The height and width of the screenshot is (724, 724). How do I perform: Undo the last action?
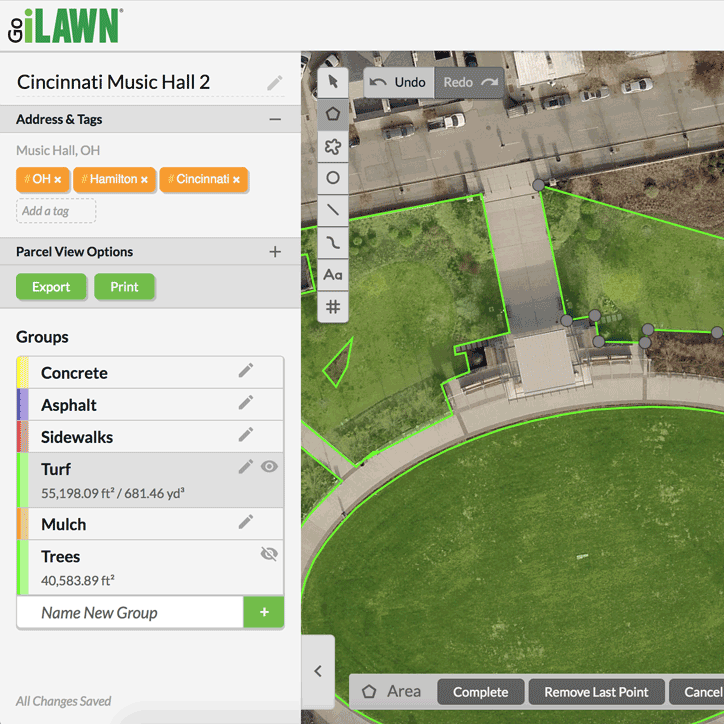(399, 83)
